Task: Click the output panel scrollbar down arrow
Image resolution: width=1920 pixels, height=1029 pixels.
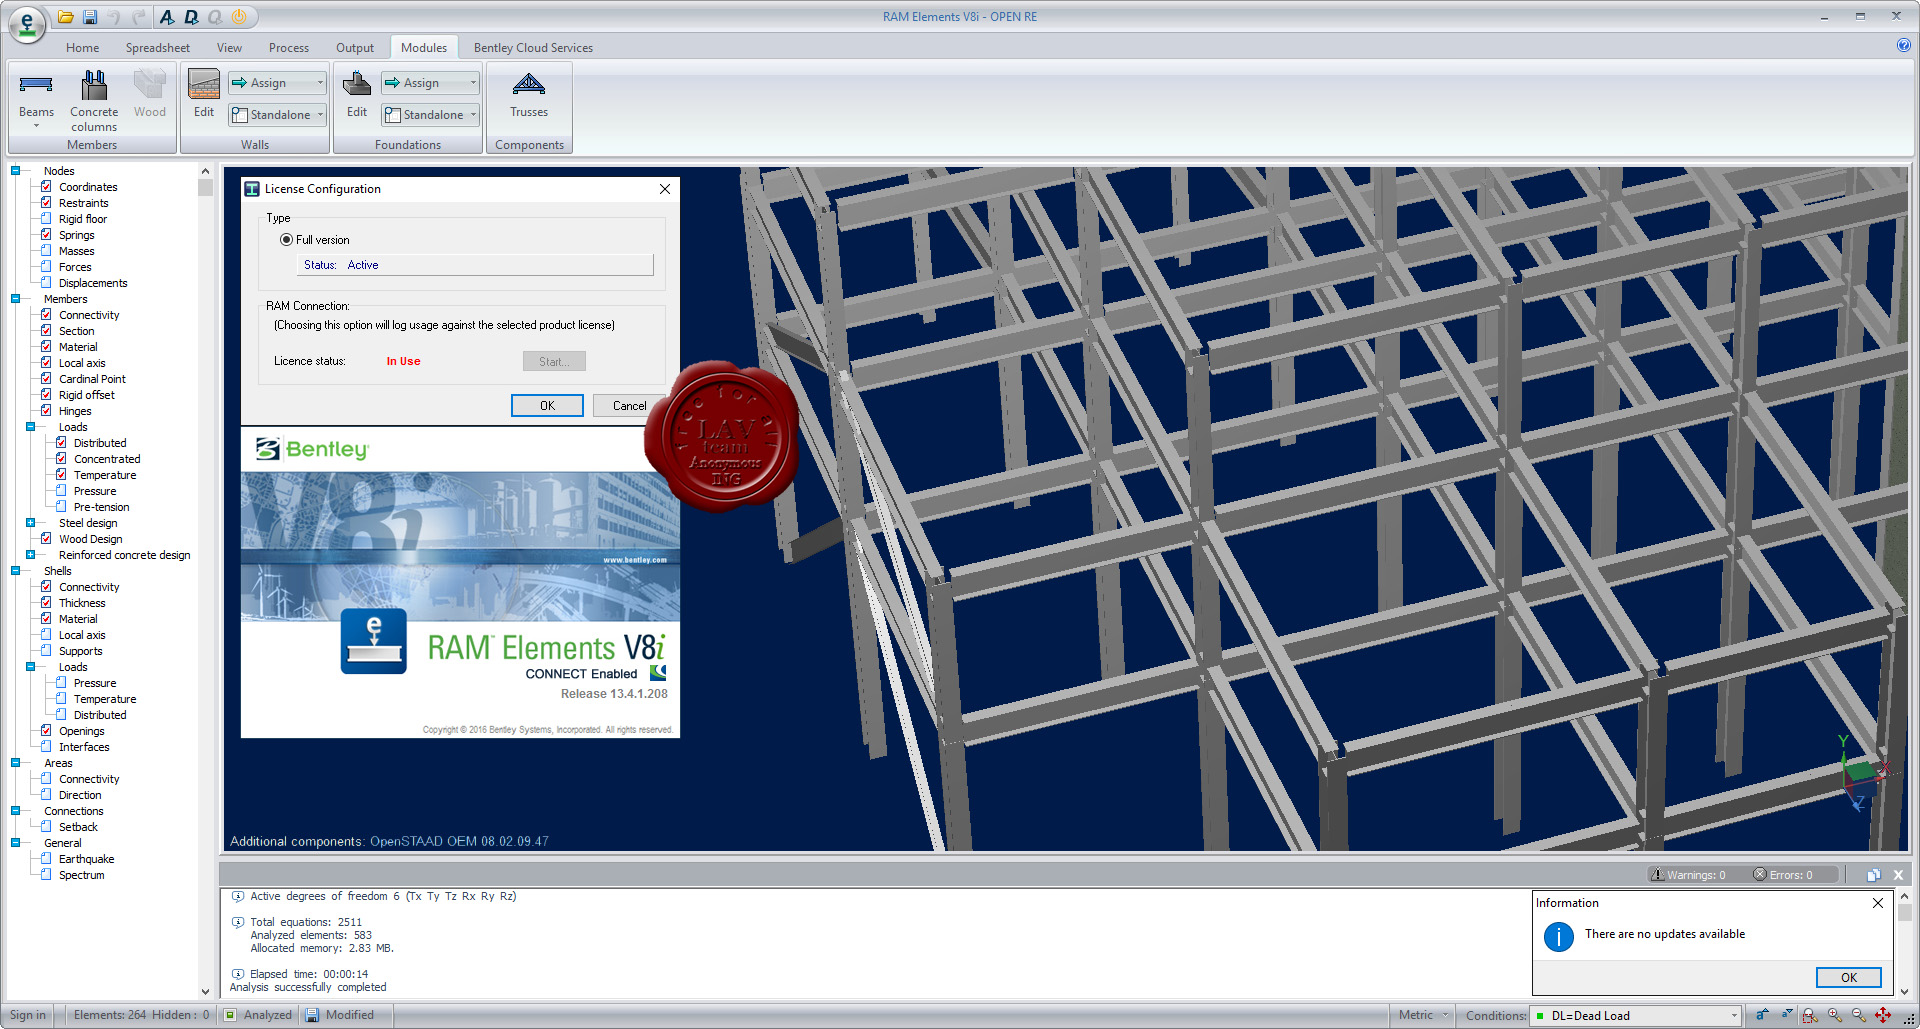Action: tap(1905, 991)
